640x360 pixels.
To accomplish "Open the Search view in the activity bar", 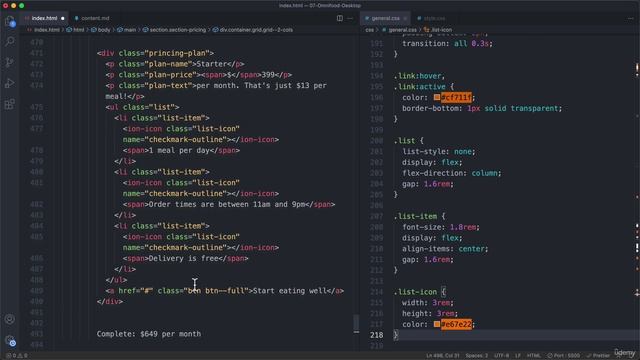I will click(10, 41).
